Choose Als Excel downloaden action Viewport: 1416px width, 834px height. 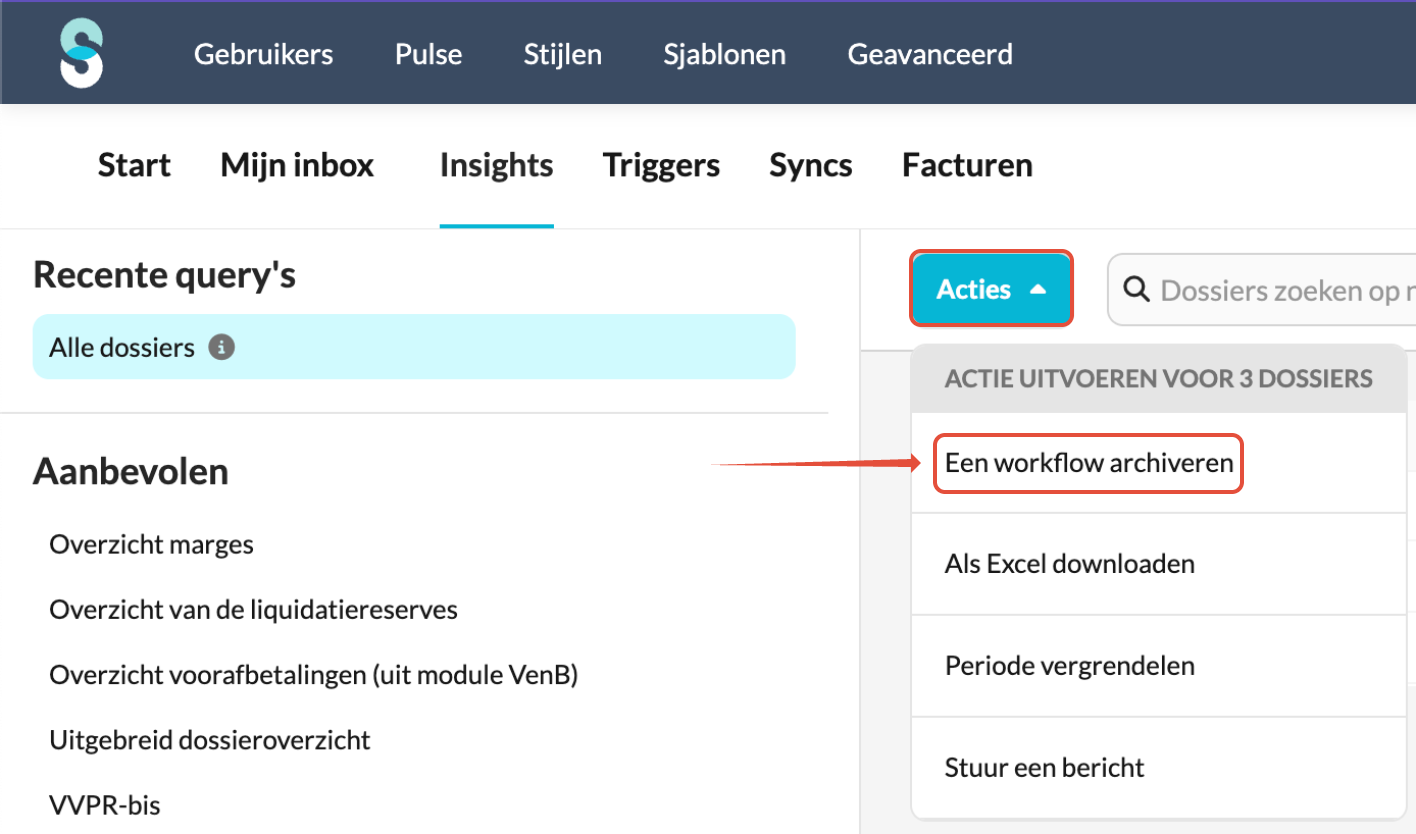click(x=1069, y=564)
